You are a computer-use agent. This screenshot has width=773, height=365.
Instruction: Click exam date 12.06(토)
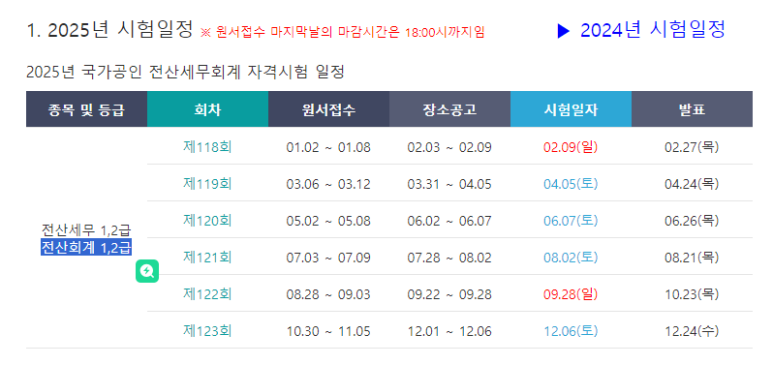pyautogui.click(x=571, y=331)
